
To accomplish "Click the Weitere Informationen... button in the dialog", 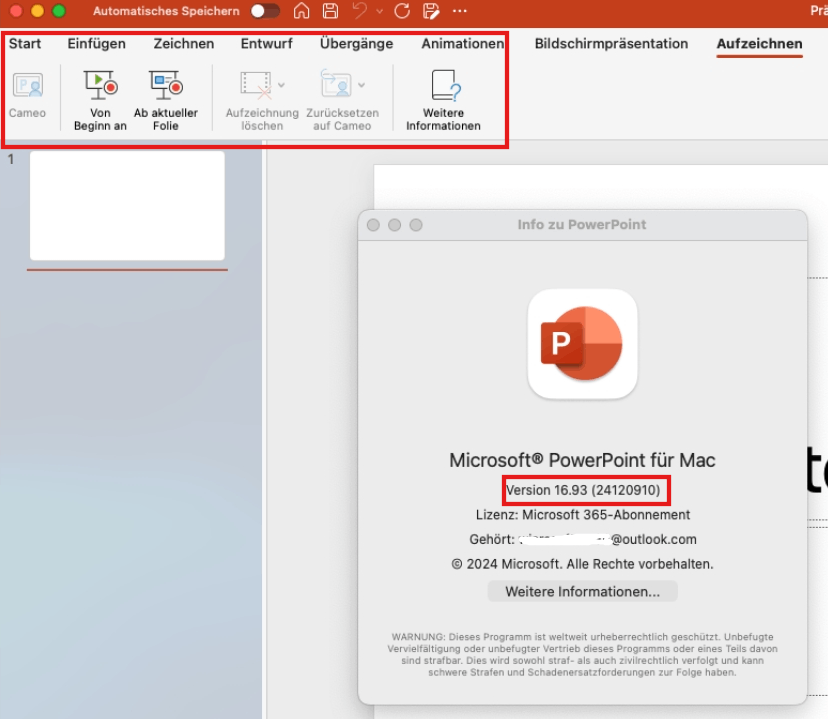I will pos(582,591).
